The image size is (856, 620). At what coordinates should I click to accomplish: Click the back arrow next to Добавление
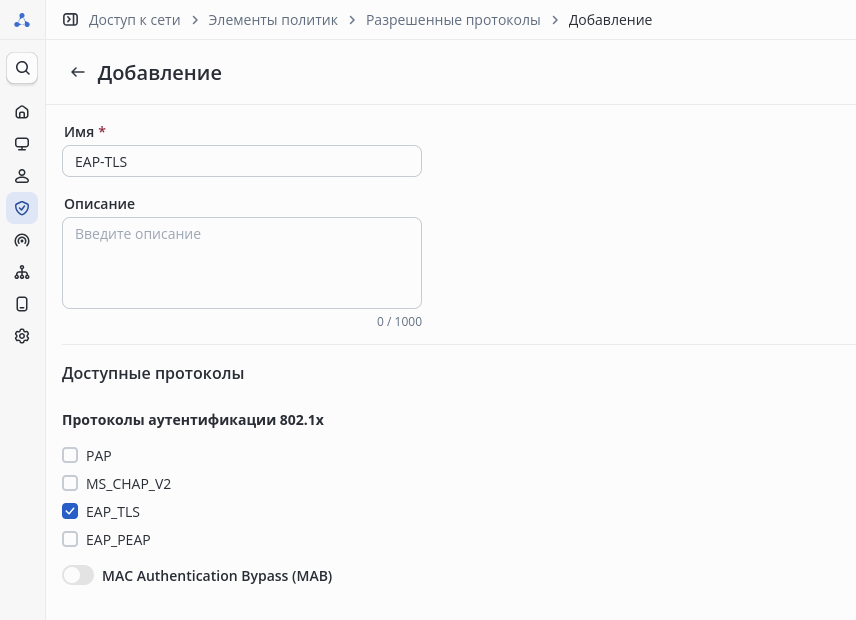point(77,72)
